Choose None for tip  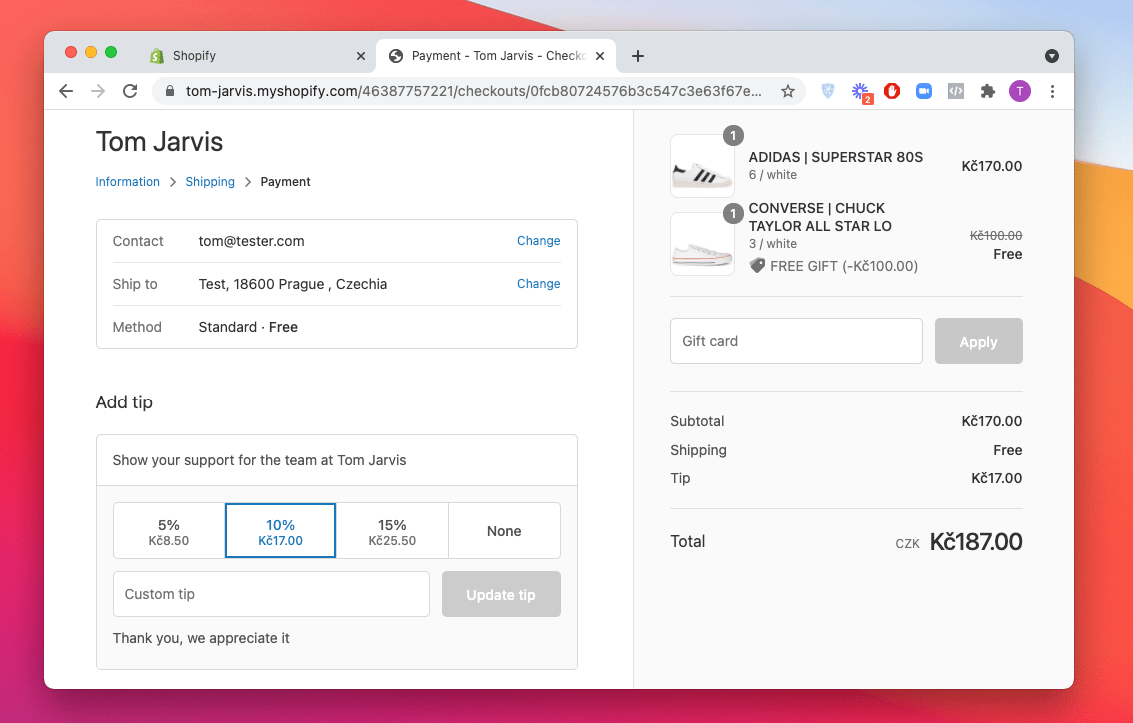click(504, 531)
